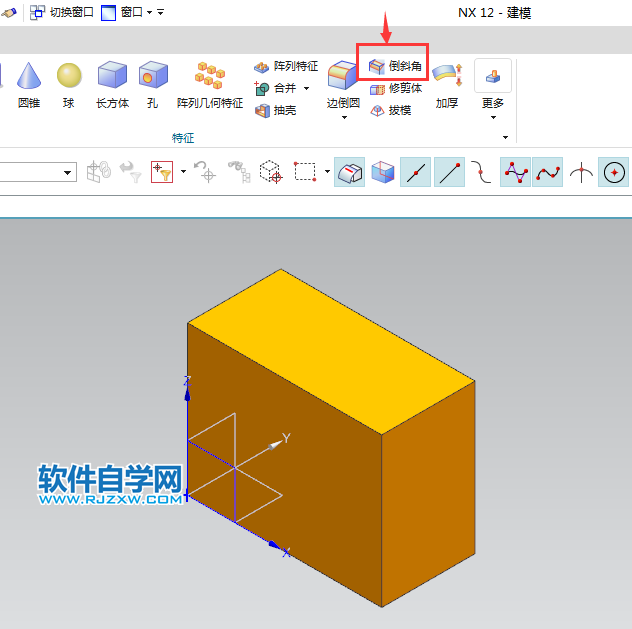Toggle the highlighted sheet-face selection icon
This screenshot has width=632, height=629.
tap(349, 172)
